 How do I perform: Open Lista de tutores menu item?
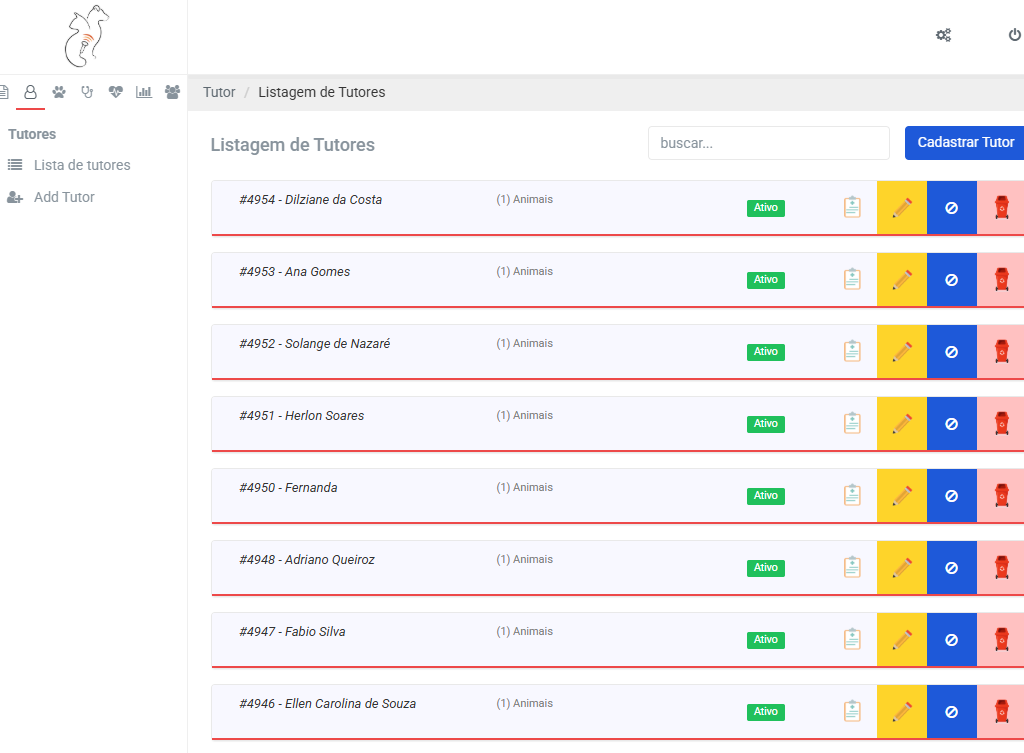click(x=82, y=165)
